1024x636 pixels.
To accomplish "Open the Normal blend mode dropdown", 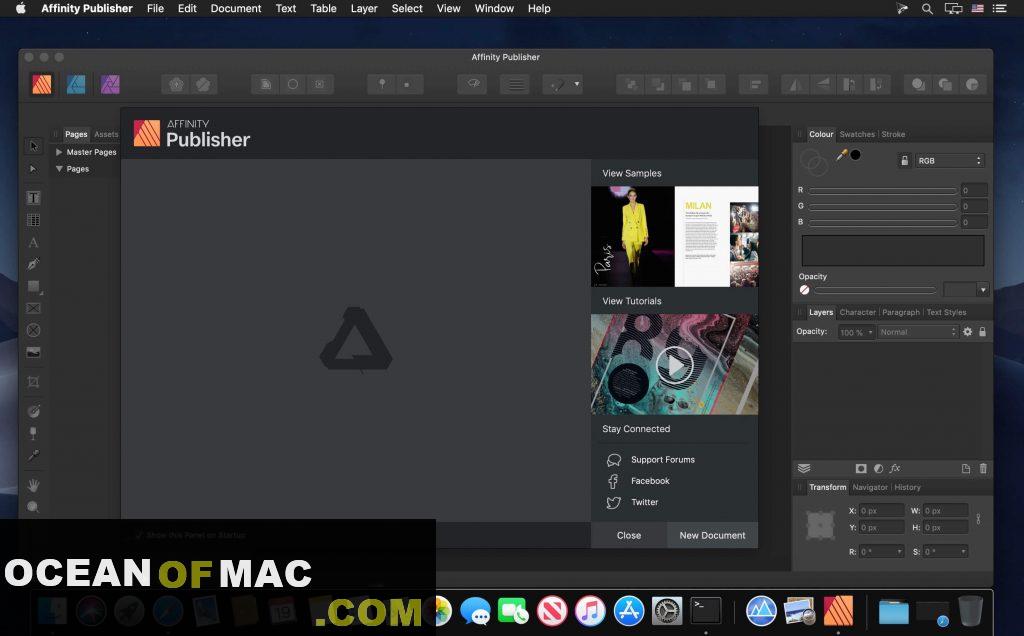I will pos(917,332).
